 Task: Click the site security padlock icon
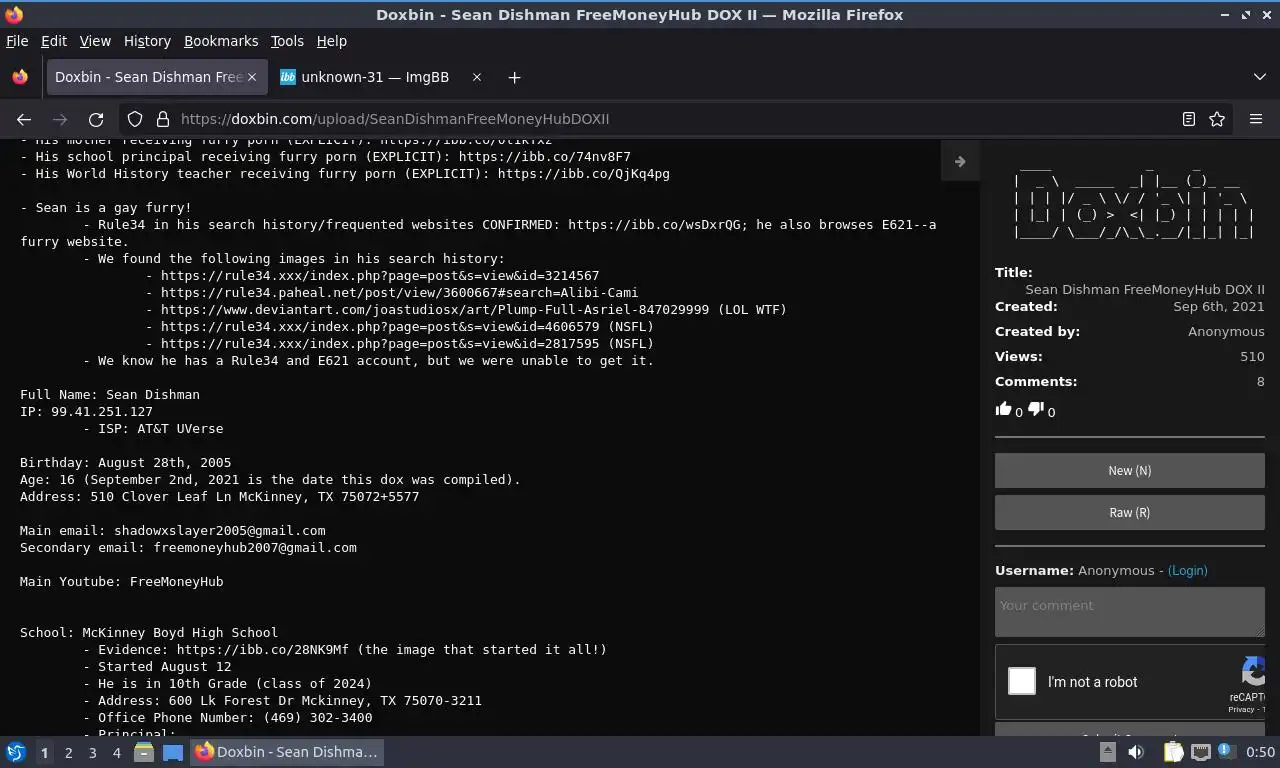(162, 119)
